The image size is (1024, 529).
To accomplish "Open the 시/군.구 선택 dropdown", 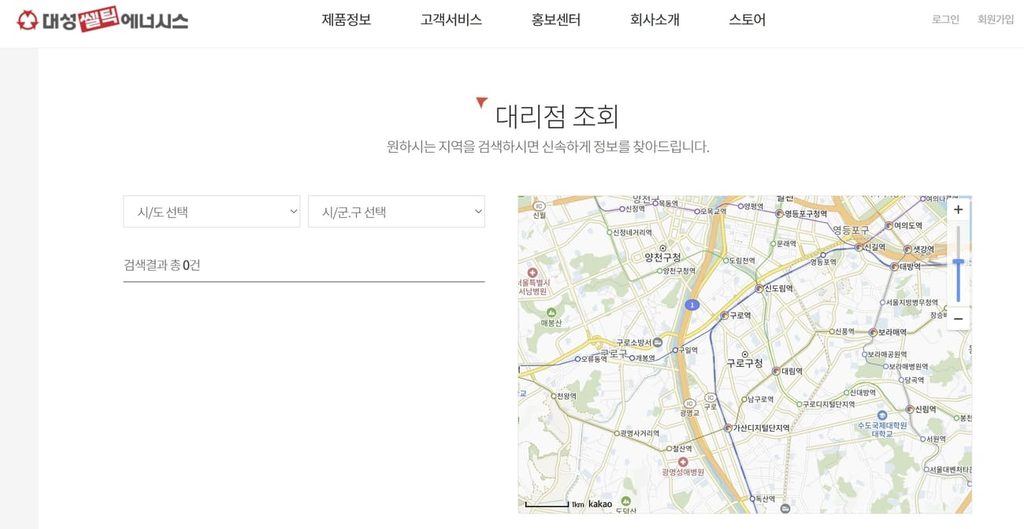I will [x=396, y=212].
